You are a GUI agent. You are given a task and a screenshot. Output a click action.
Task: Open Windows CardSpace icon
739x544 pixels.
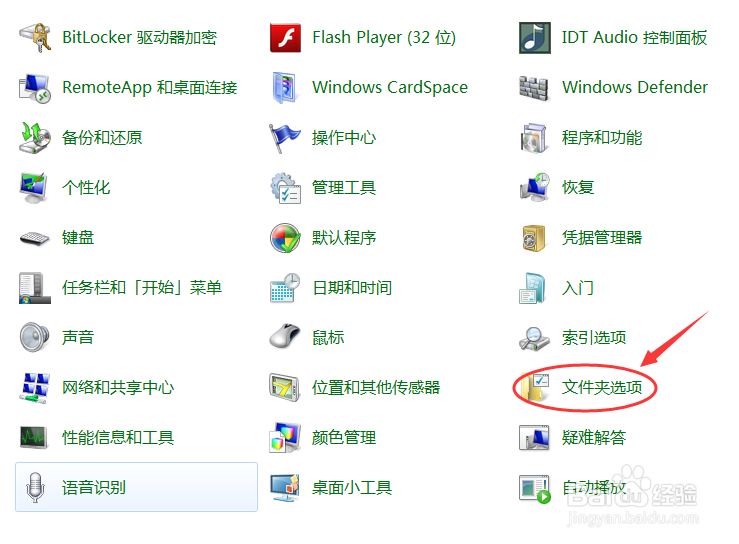(x=285, y=88)
